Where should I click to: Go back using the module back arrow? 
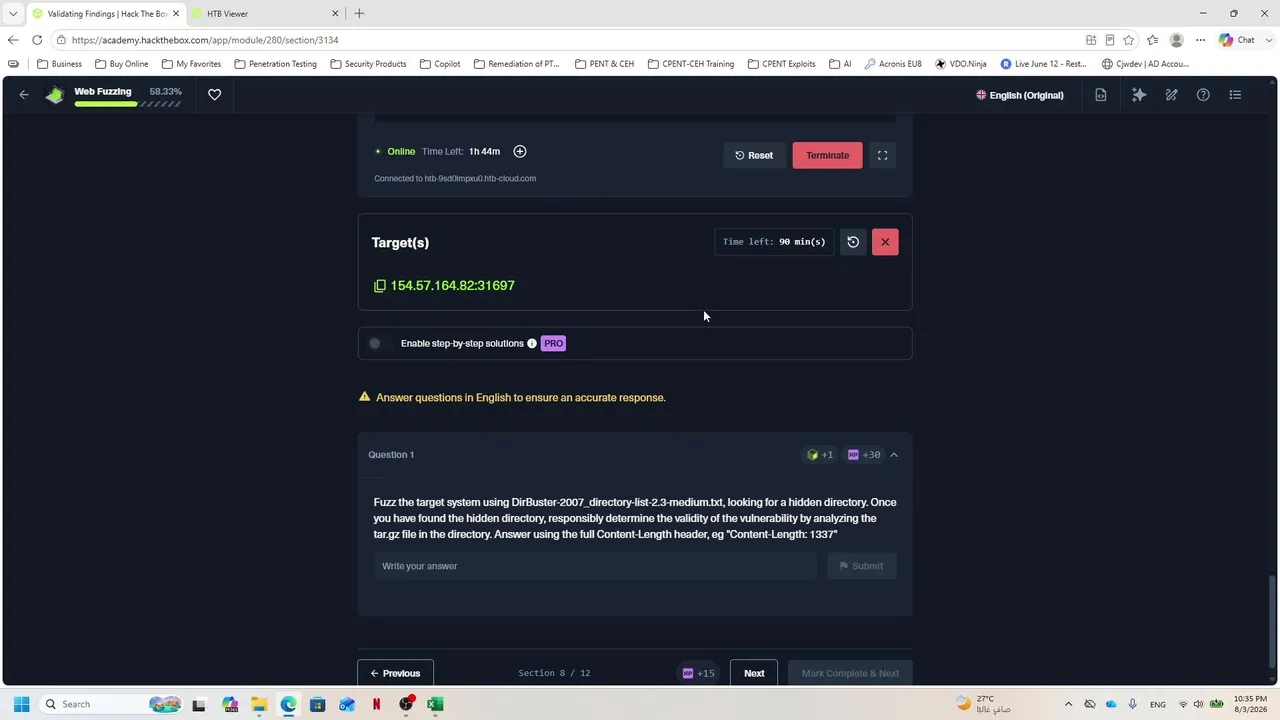click(x=24, y=95)
